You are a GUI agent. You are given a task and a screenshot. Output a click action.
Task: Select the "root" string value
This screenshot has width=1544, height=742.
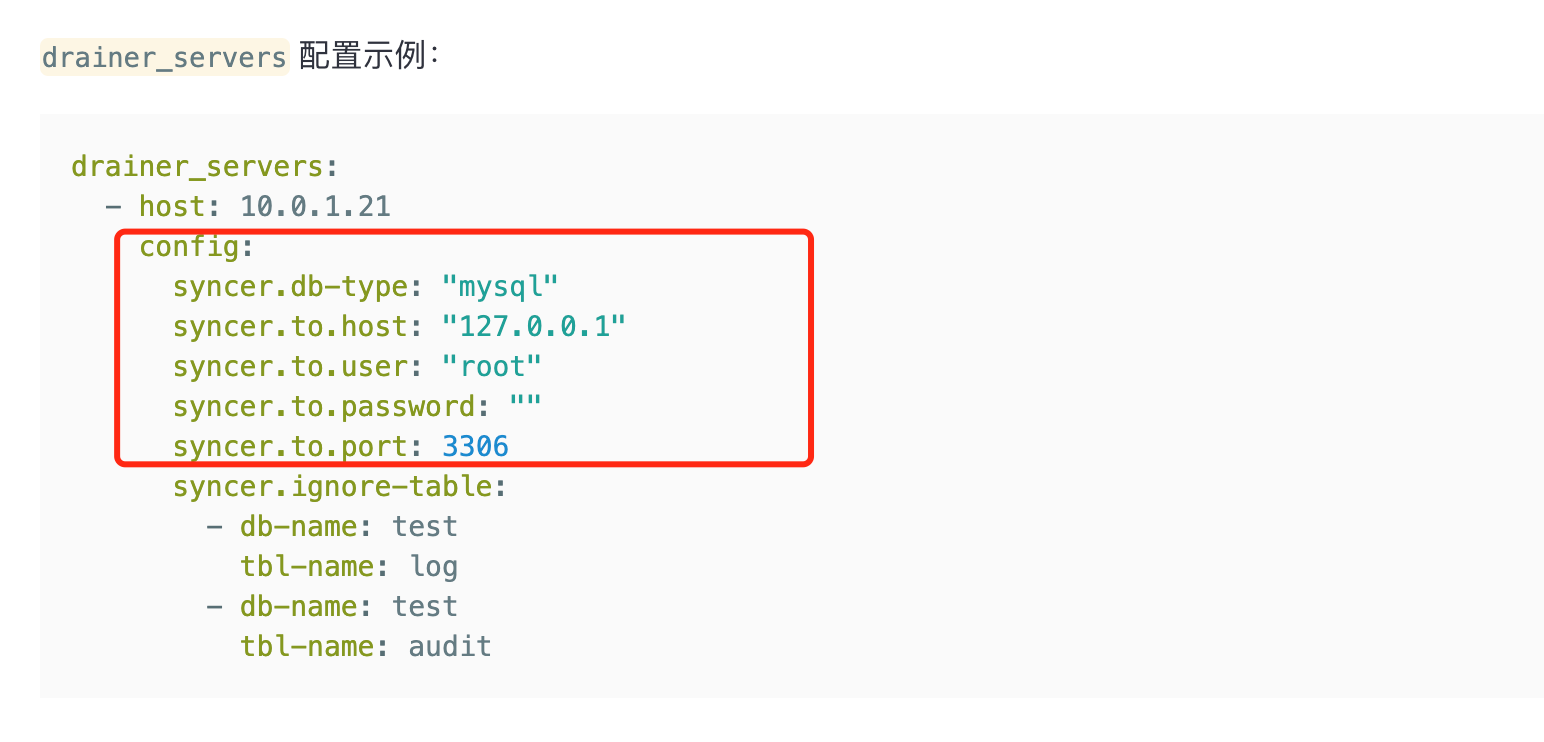492,366
